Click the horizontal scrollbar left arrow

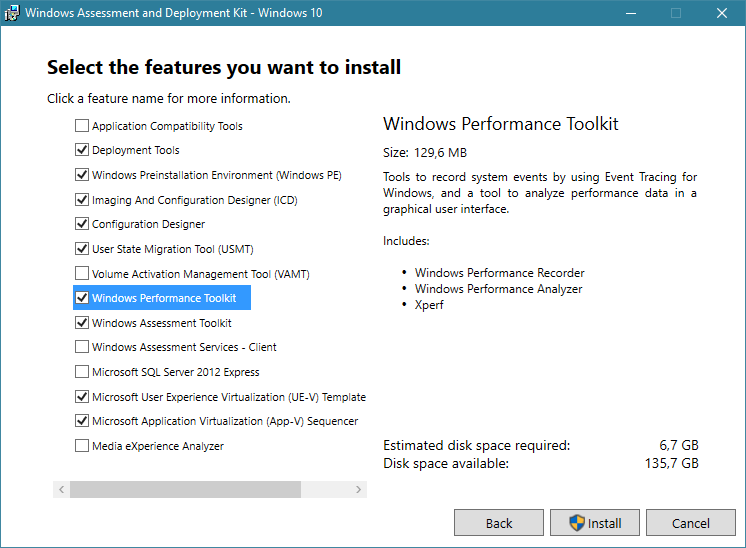(61, 490)
